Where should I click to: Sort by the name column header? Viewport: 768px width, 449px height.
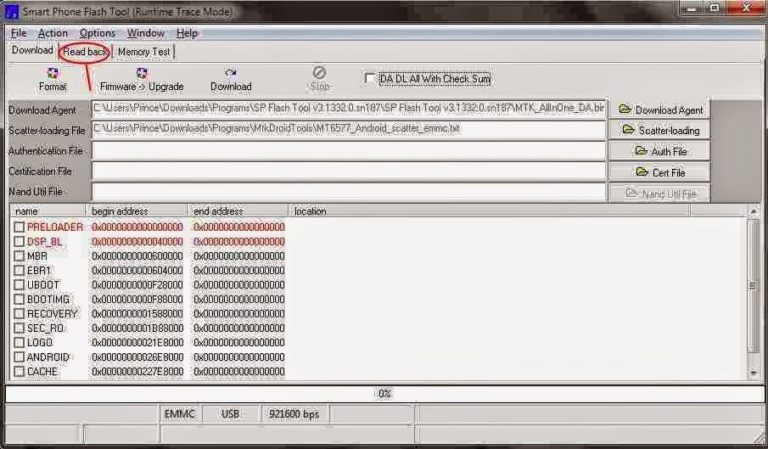(x=48, y=211)
